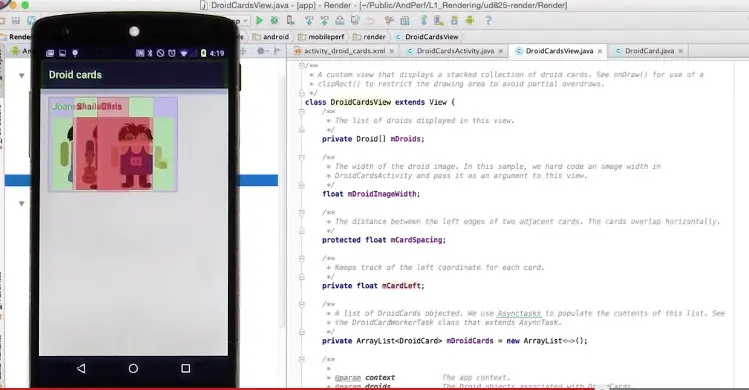749x390 pixels.
Task: Open the SDK Manager download icon
Action: click(x=454, y=21)
